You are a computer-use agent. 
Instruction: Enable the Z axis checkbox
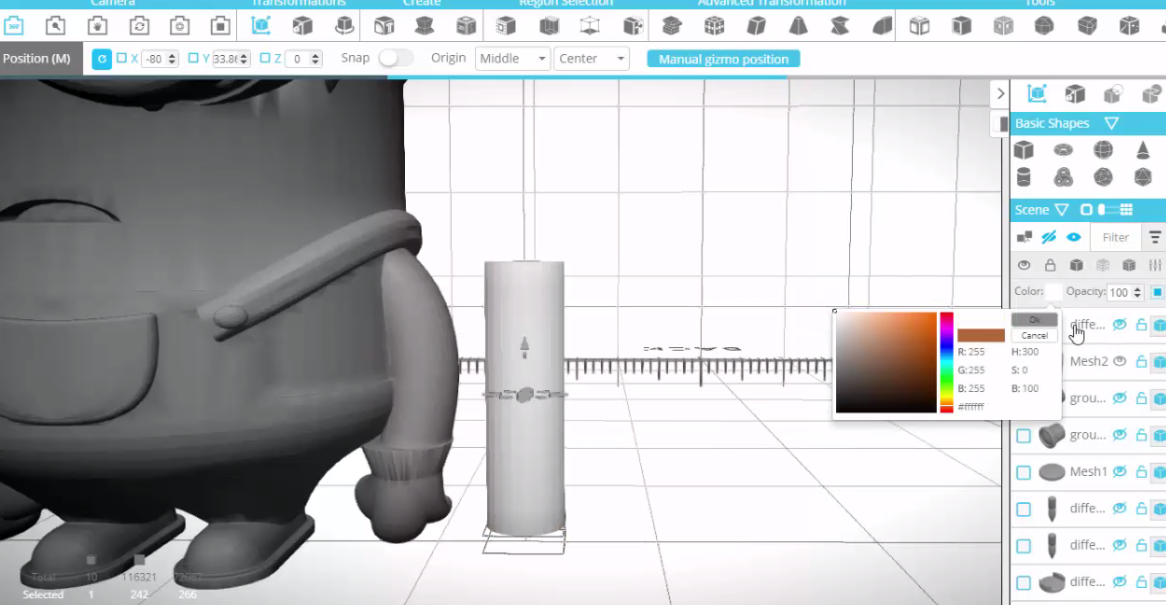[x=265, y=58]
